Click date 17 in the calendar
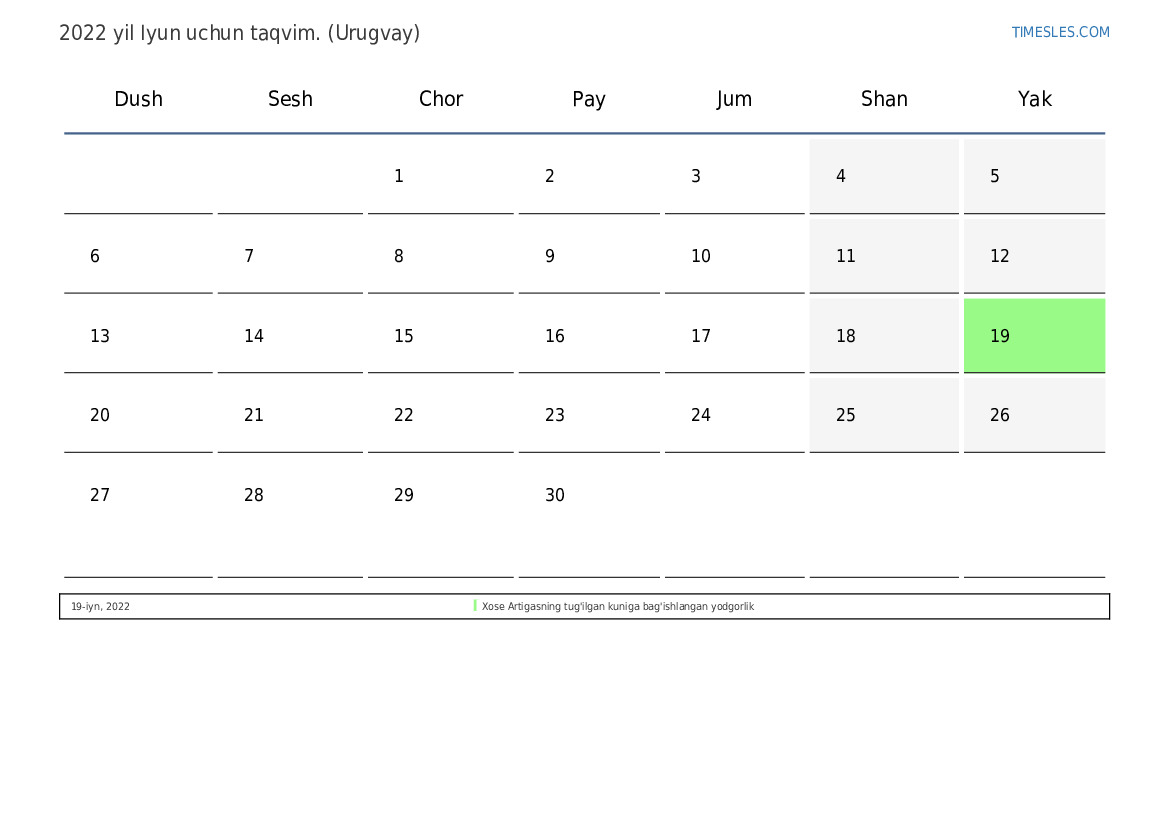Viewport: 1169px width, 827px height. (x=701, y=336)
